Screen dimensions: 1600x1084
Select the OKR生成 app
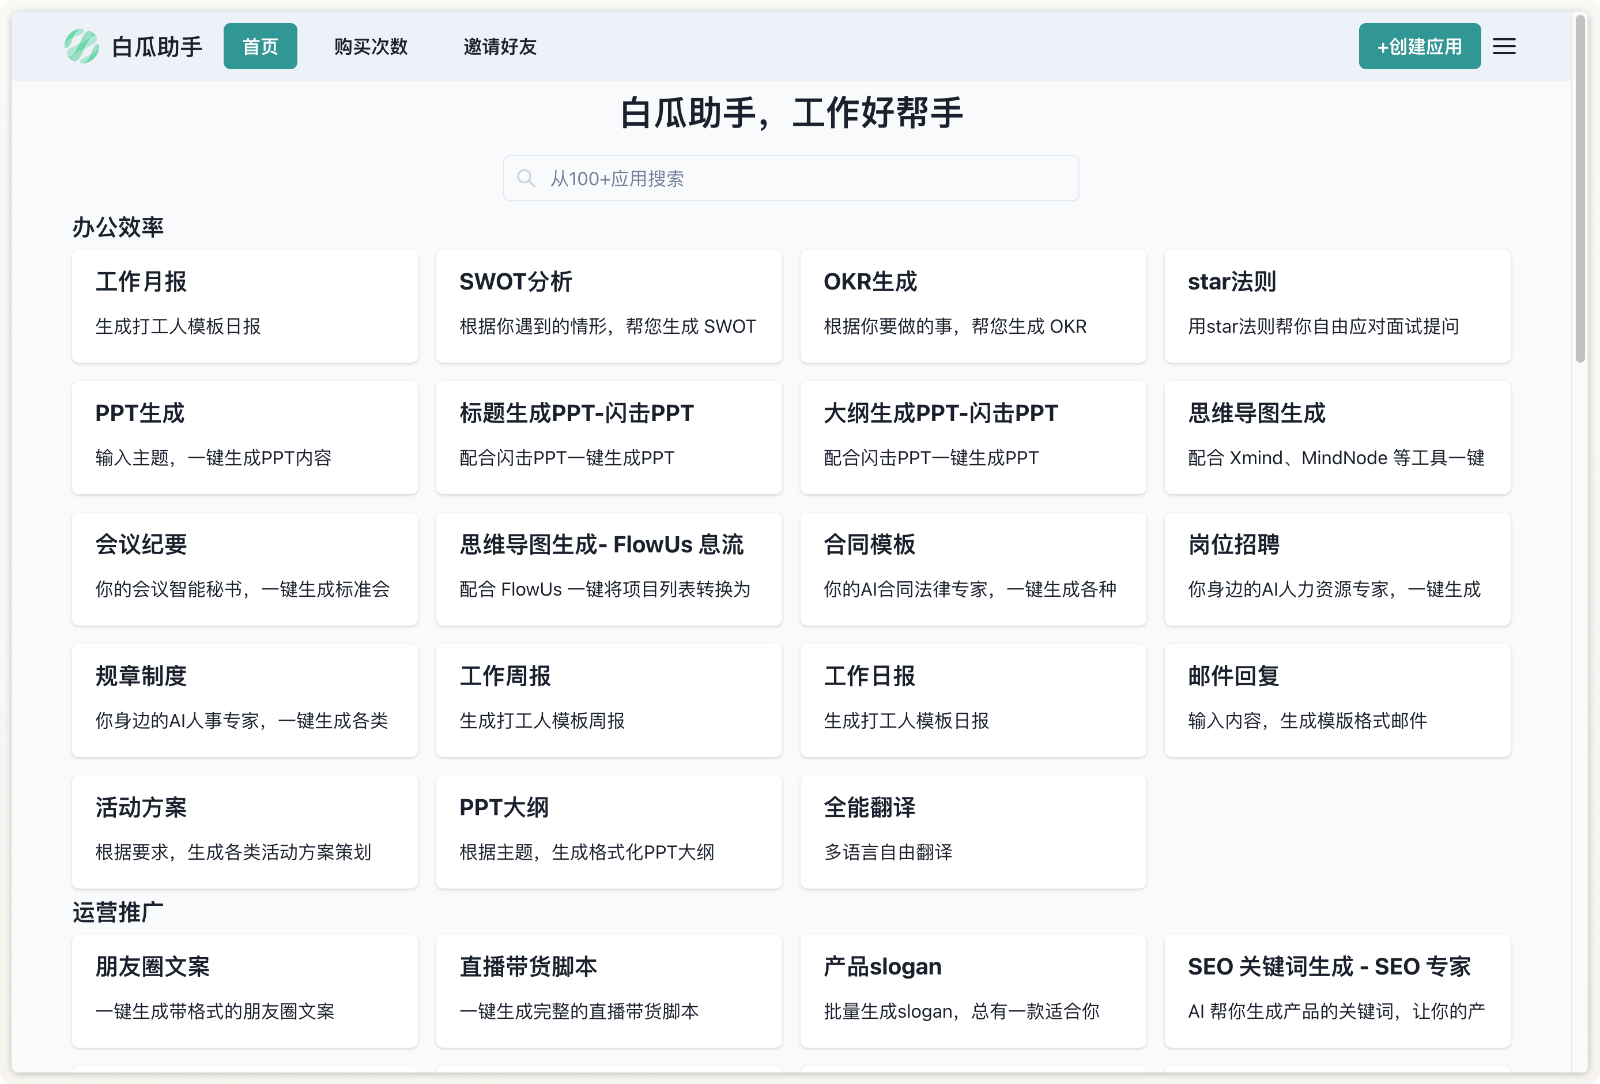click(972, 306)
